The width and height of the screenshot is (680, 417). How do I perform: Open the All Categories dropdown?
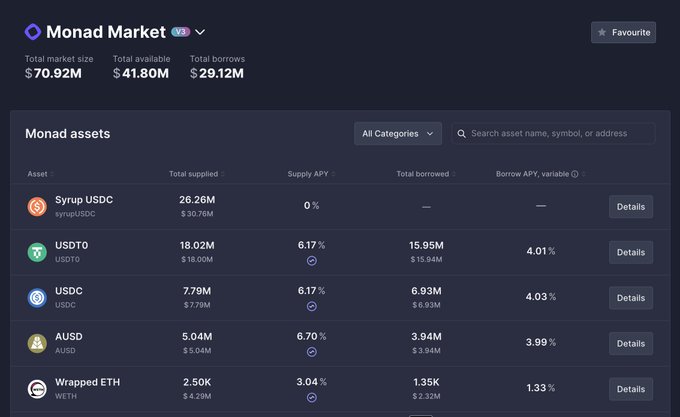coord(398,134)
